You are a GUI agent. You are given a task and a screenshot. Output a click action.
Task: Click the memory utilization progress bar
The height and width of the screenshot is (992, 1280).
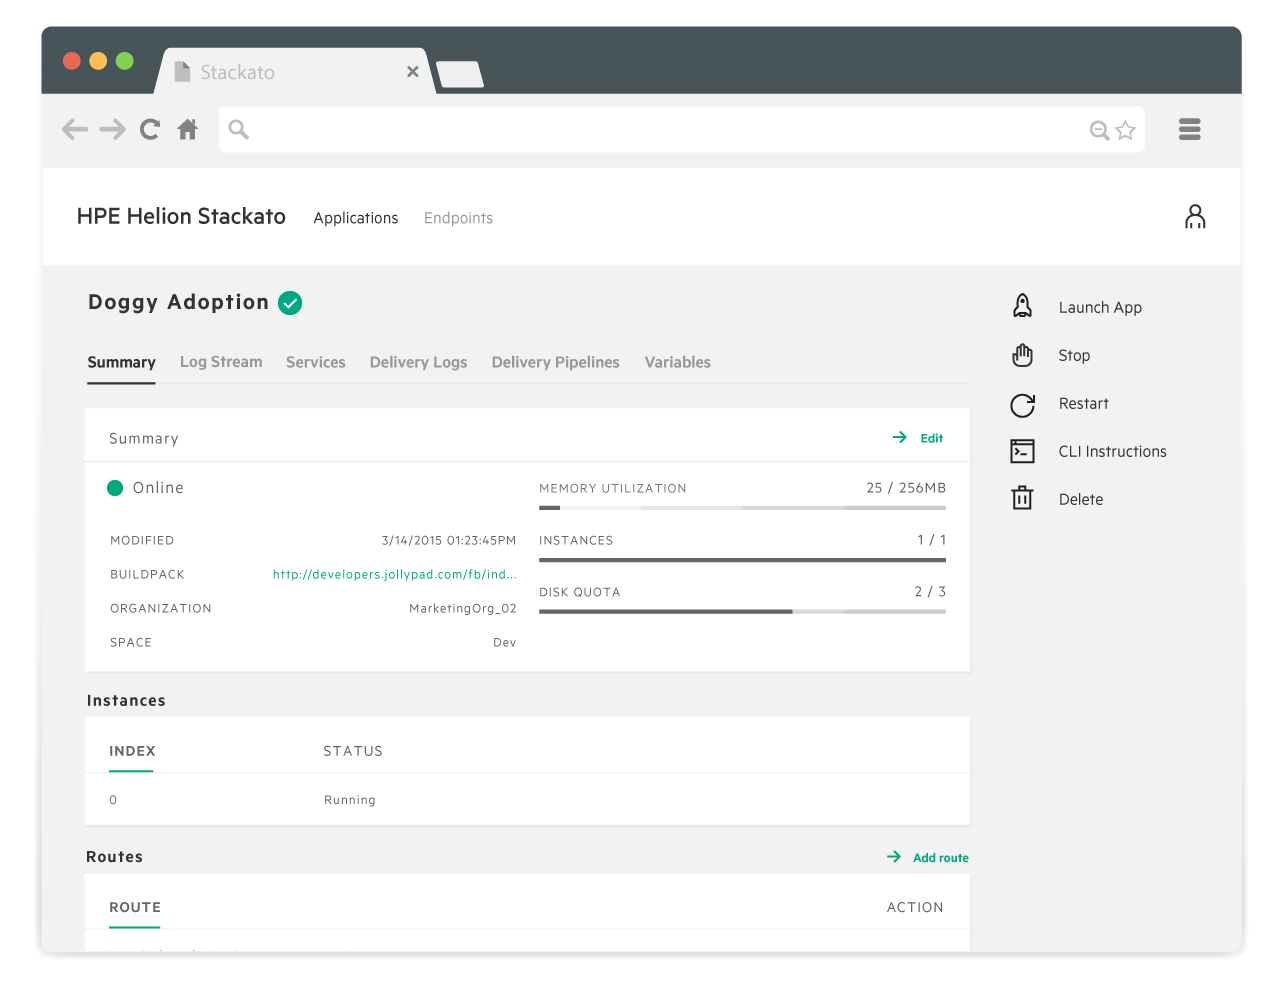[742, 508]
